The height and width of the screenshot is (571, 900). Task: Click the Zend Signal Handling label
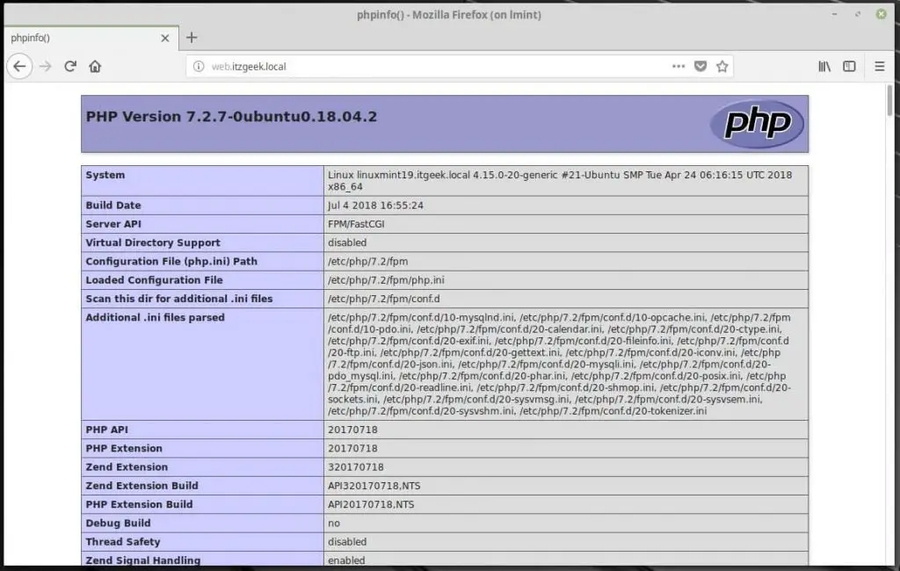pyautogui.click(x=143, y=561)
